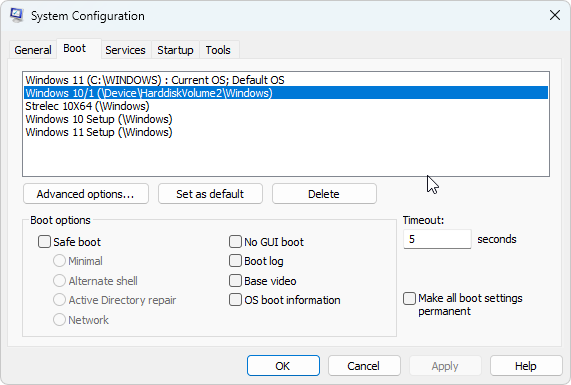The width and height of the screenshot is (571, 385).
Task: Delete the selected boot entry
Action: [324, 194]
